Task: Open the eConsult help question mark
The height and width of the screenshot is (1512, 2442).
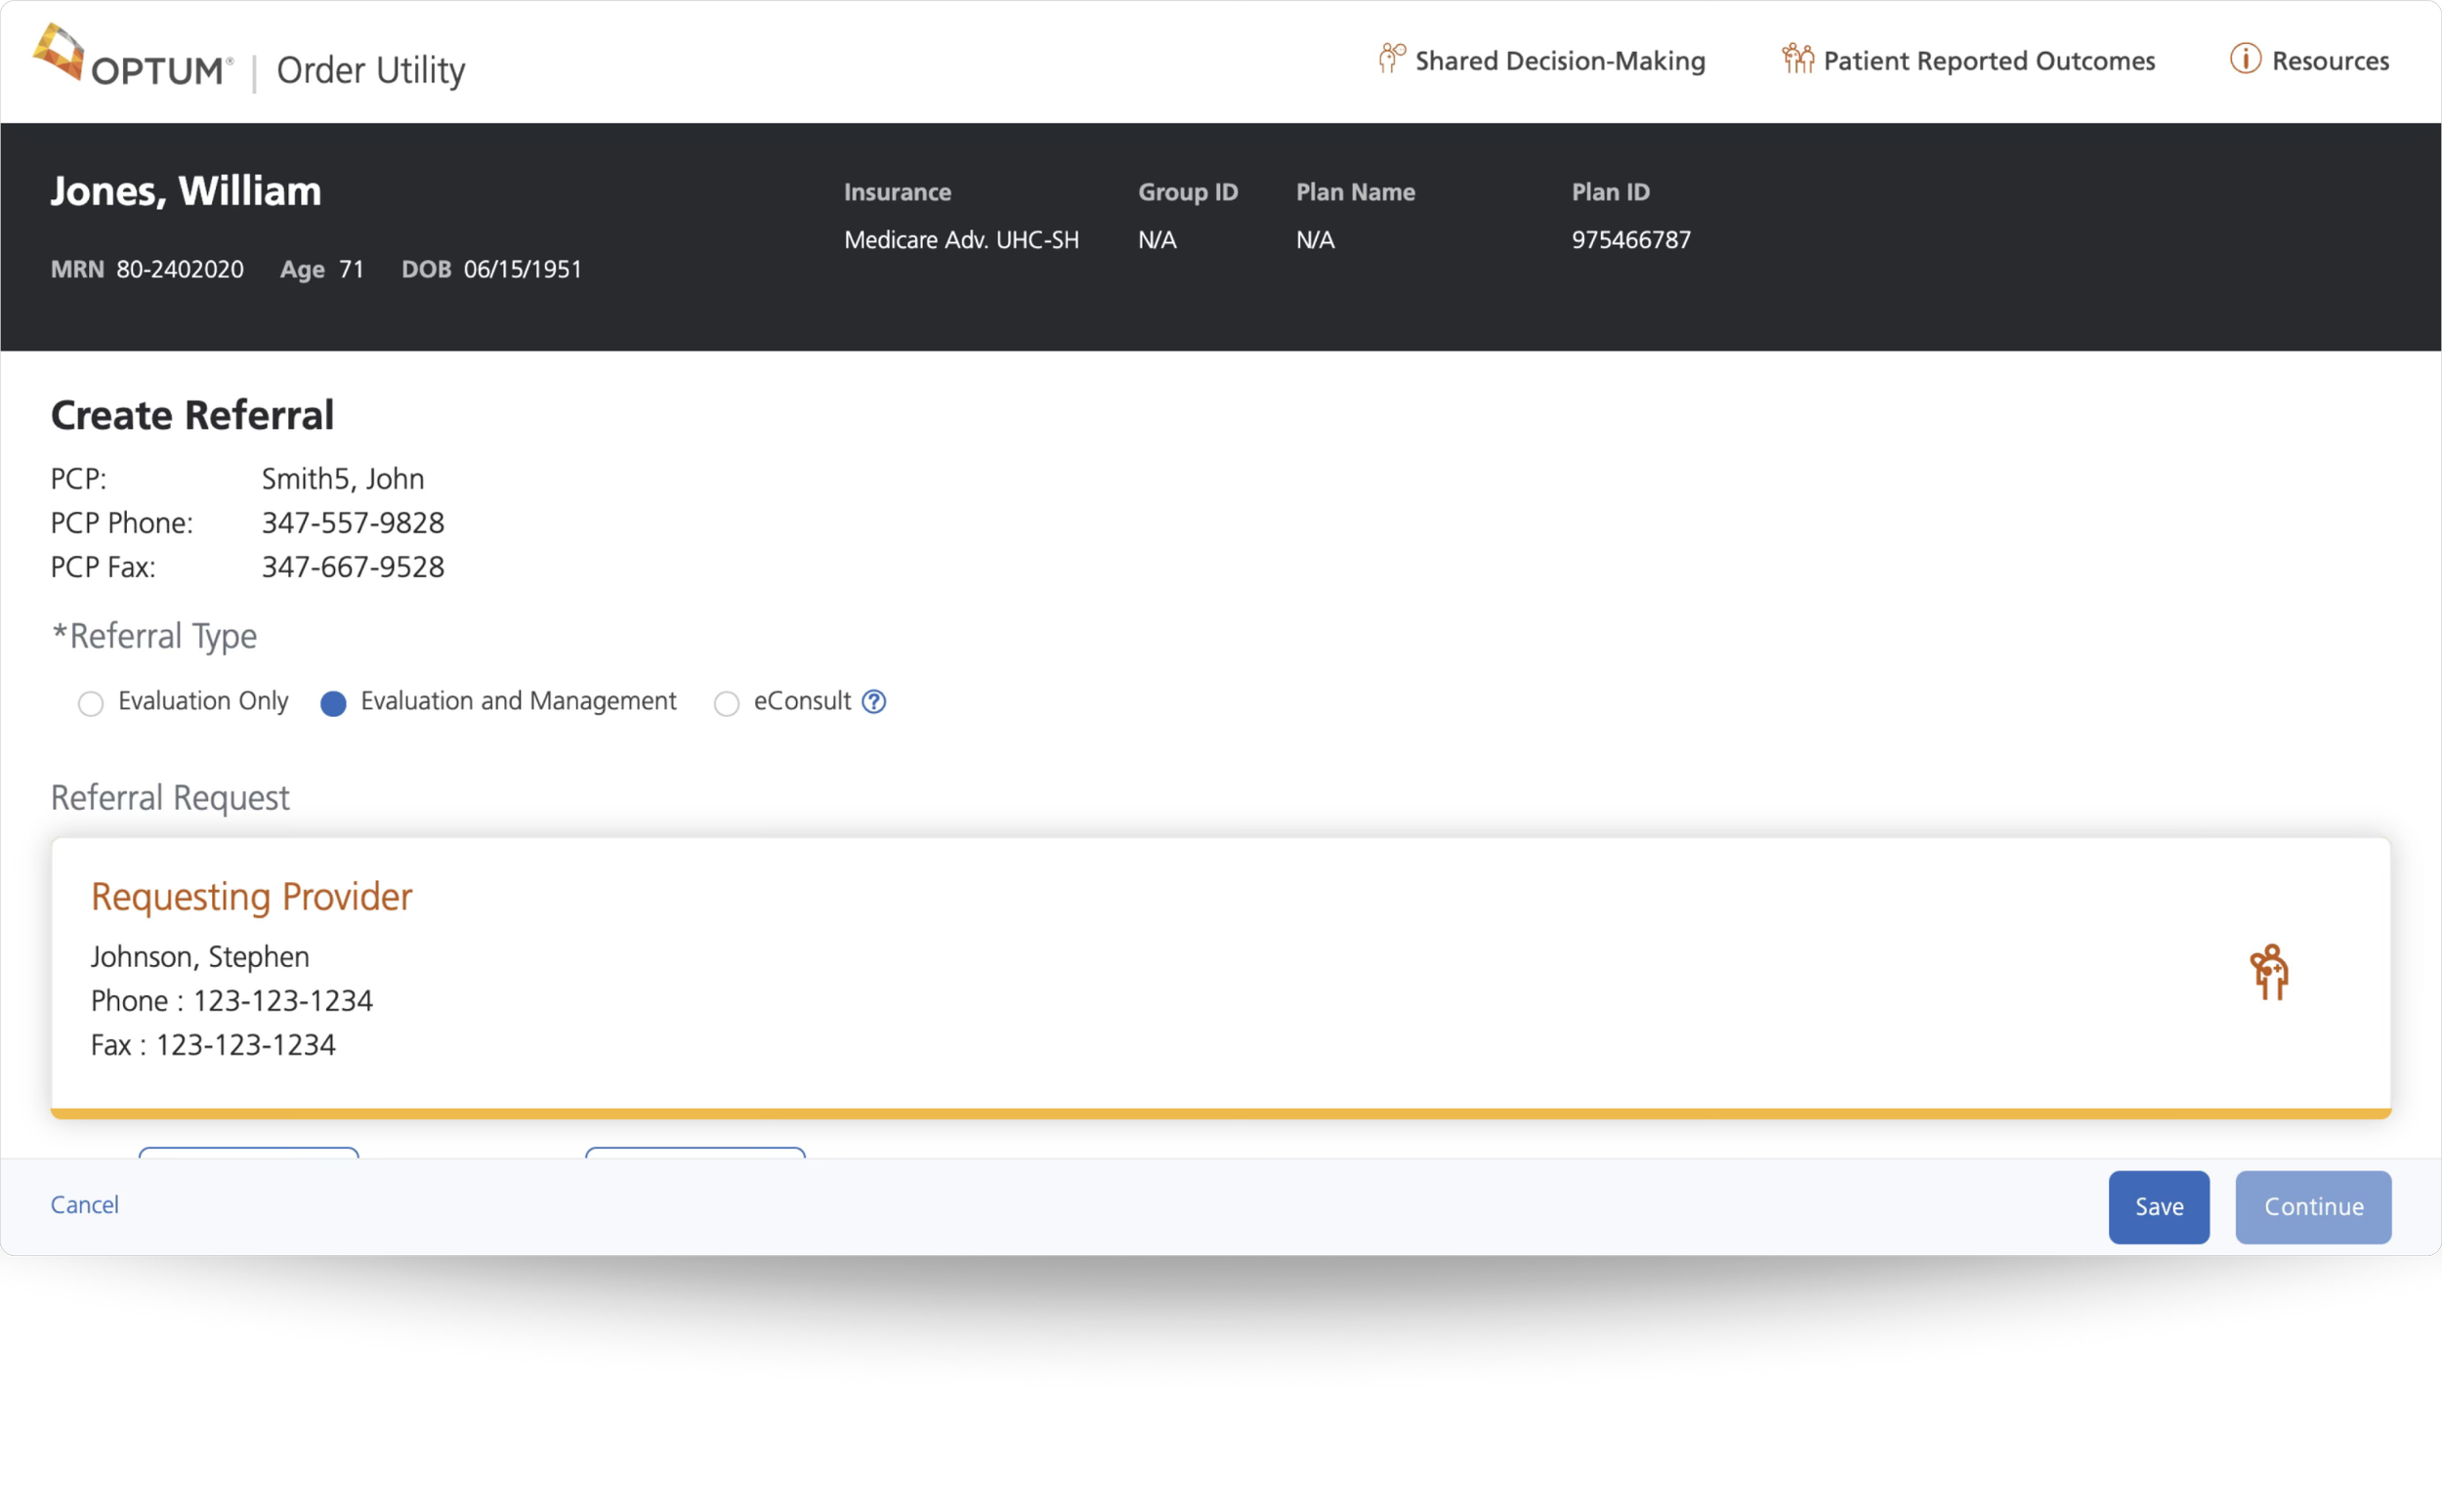Action: tap(874, 702)
